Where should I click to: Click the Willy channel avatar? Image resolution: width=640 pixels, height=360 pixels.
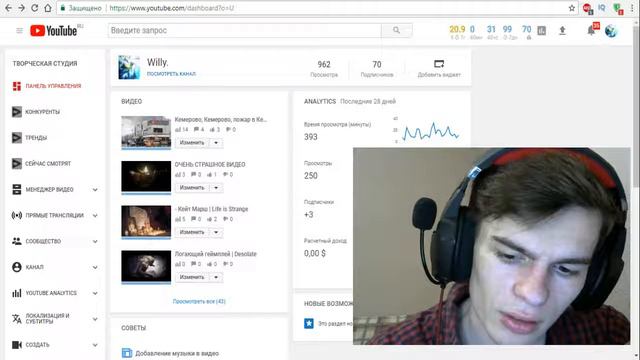coord(129,67)
